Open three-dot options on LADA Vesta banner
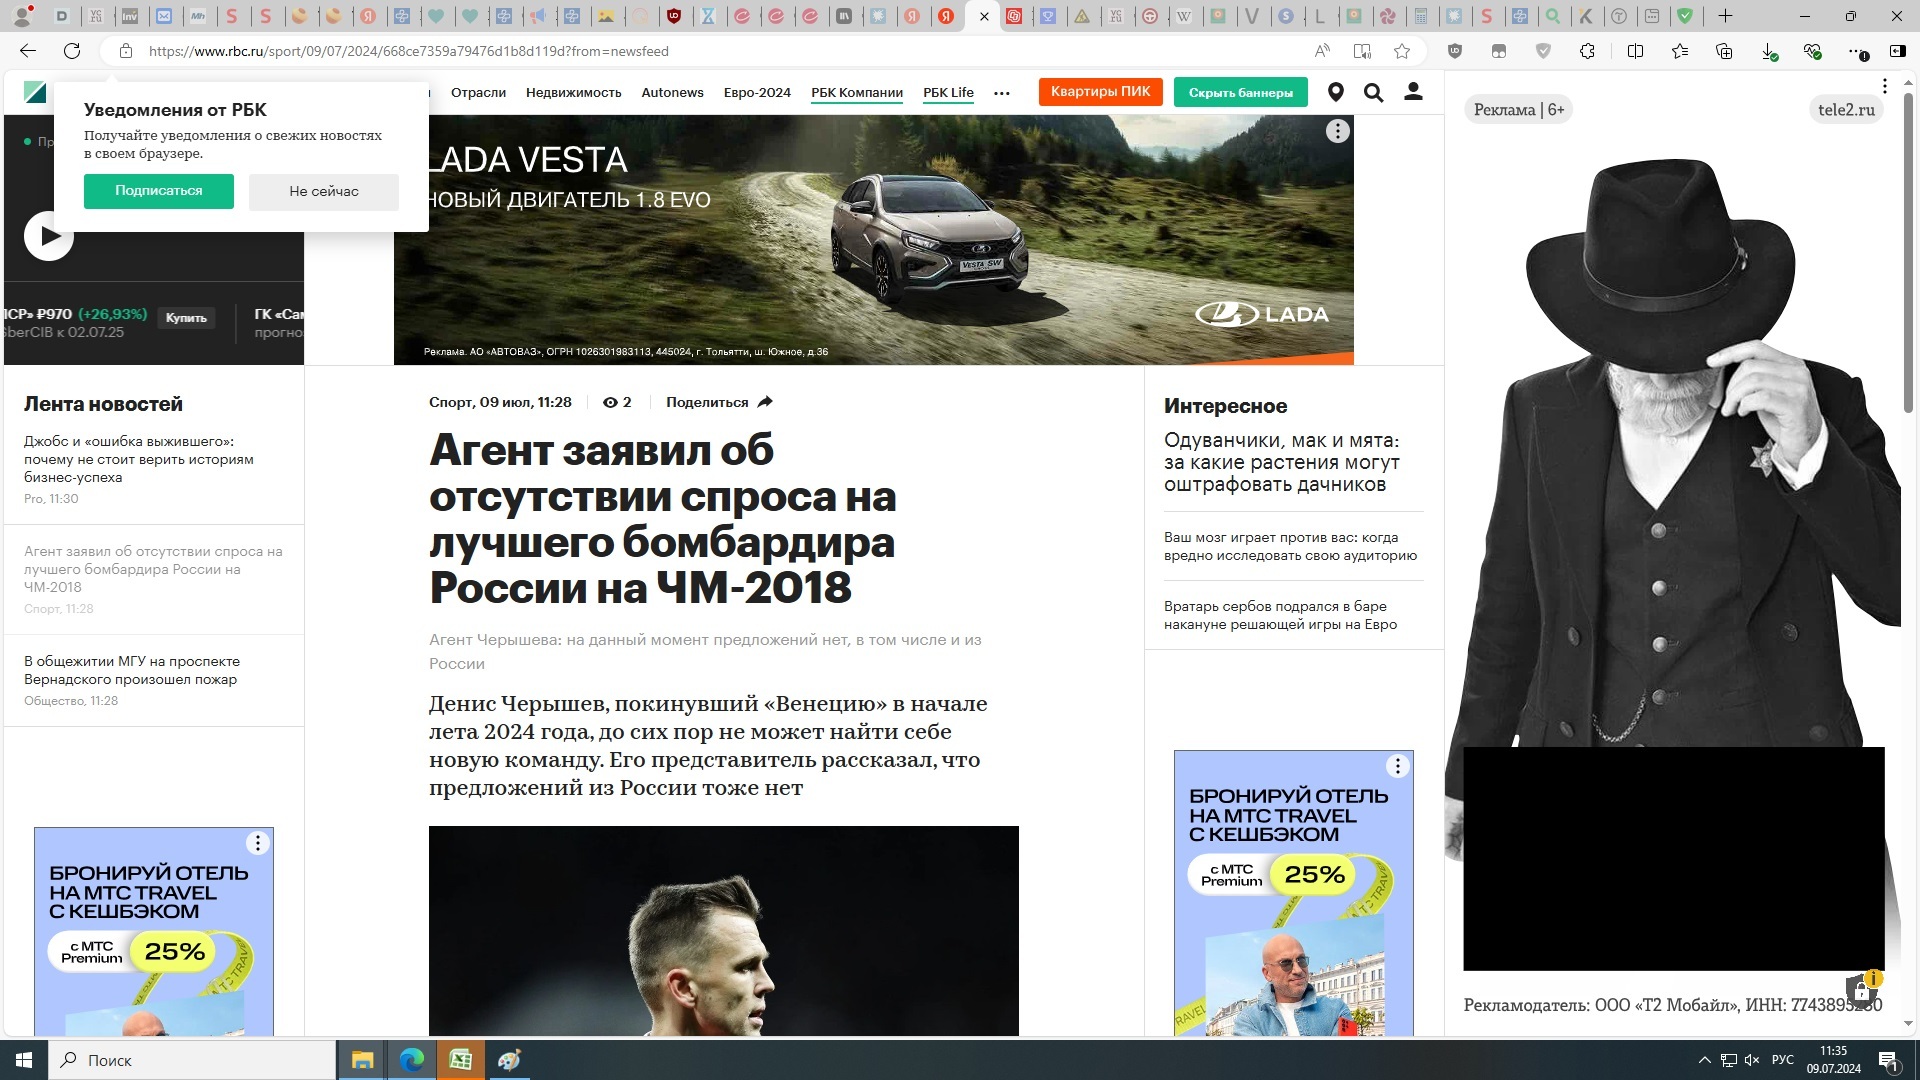 click(x=1337, y=131)
